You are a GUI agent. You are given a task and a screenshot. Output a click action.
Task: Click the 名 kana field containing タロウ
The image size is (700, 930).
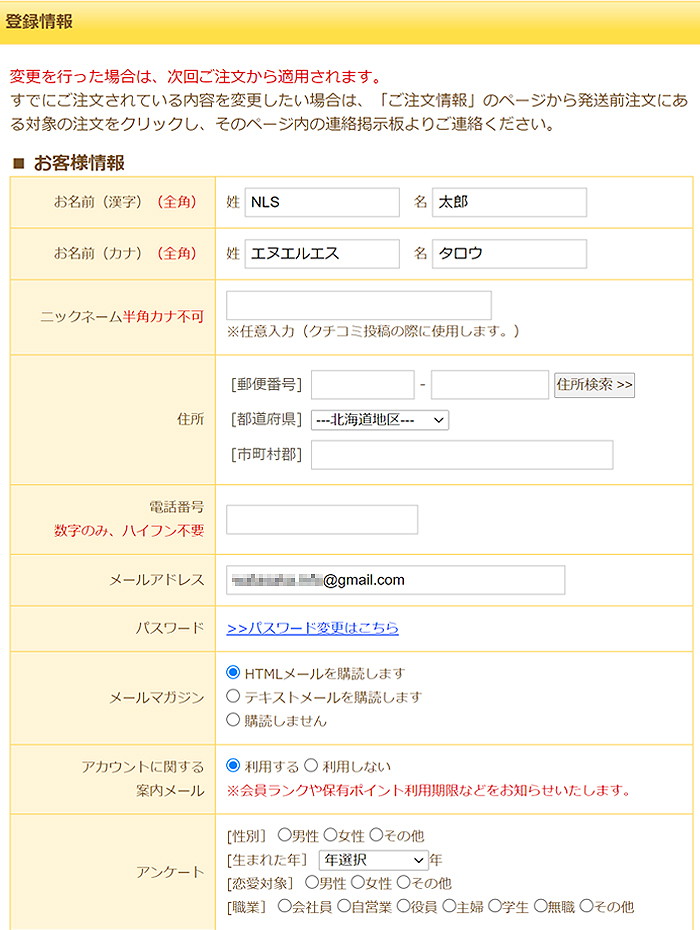[509, 254]
